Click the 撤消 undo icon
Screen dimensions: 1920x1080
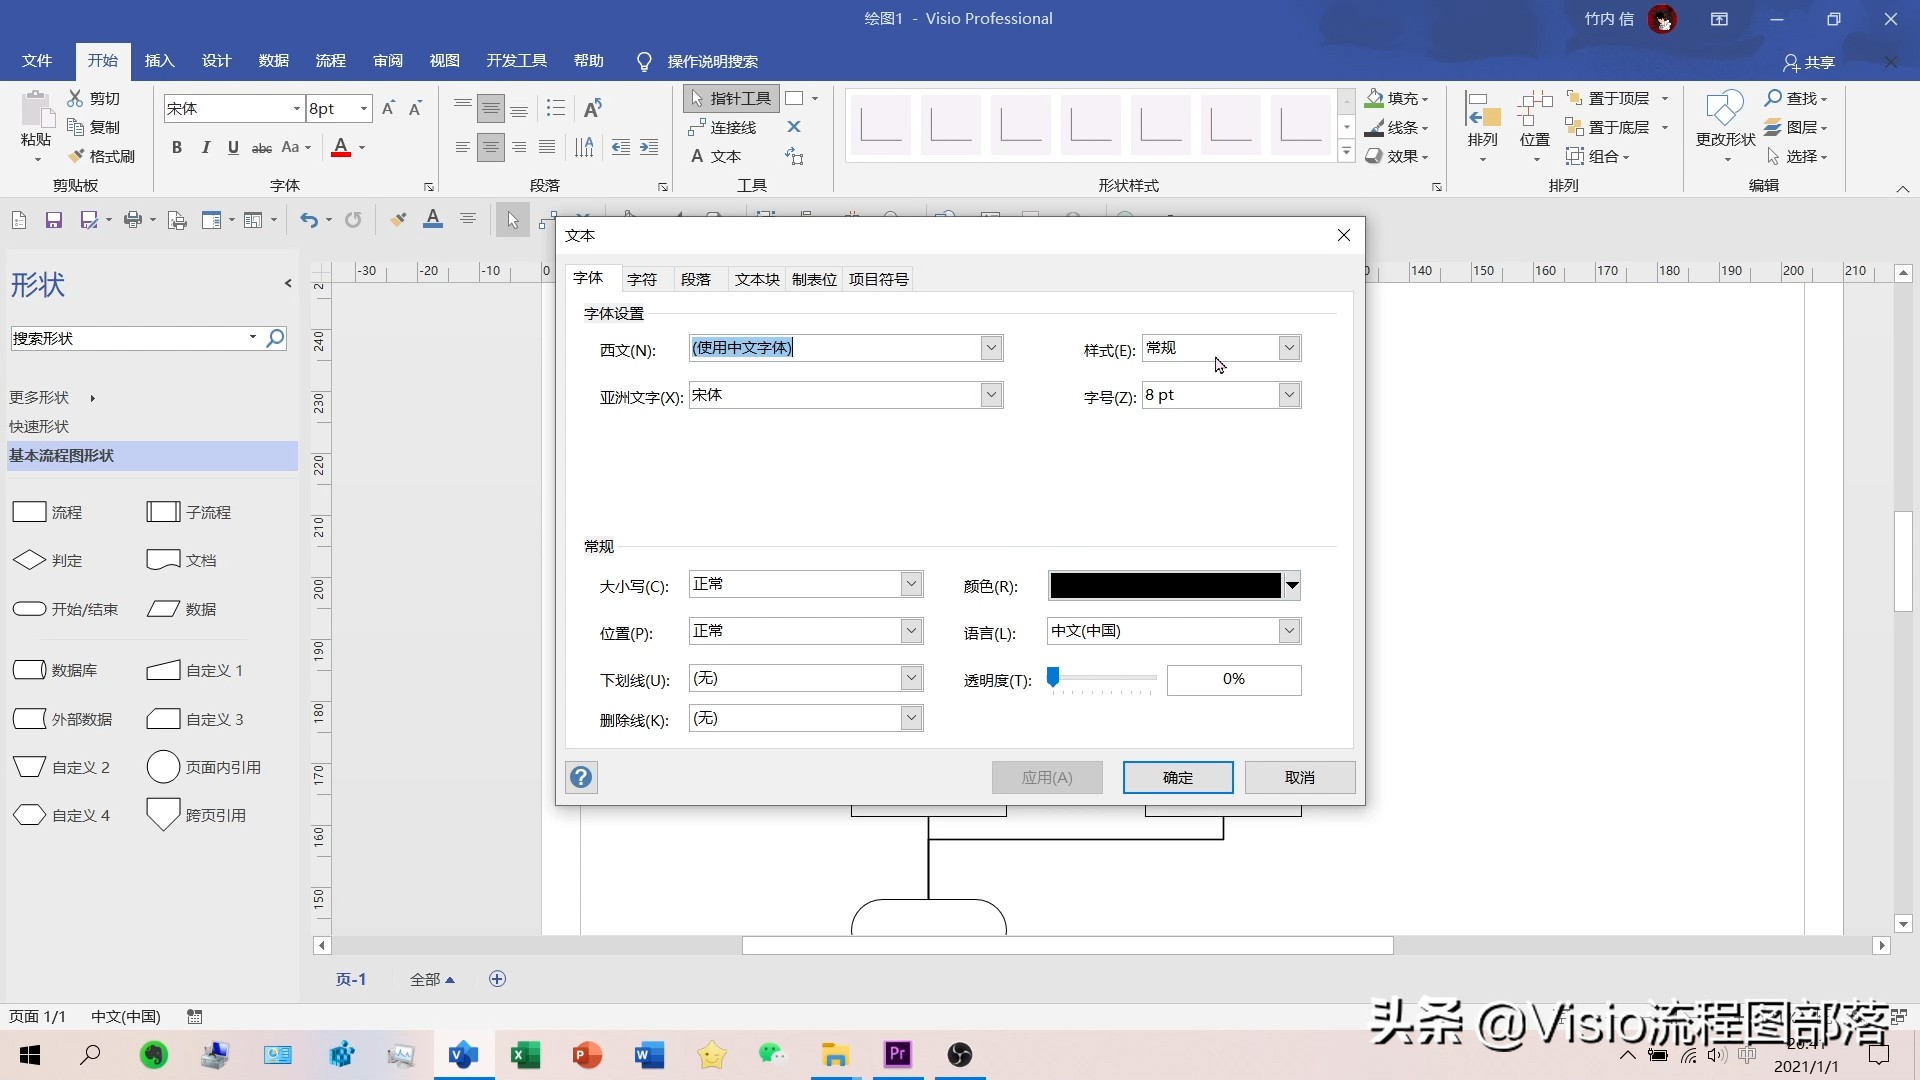[309, 219]
